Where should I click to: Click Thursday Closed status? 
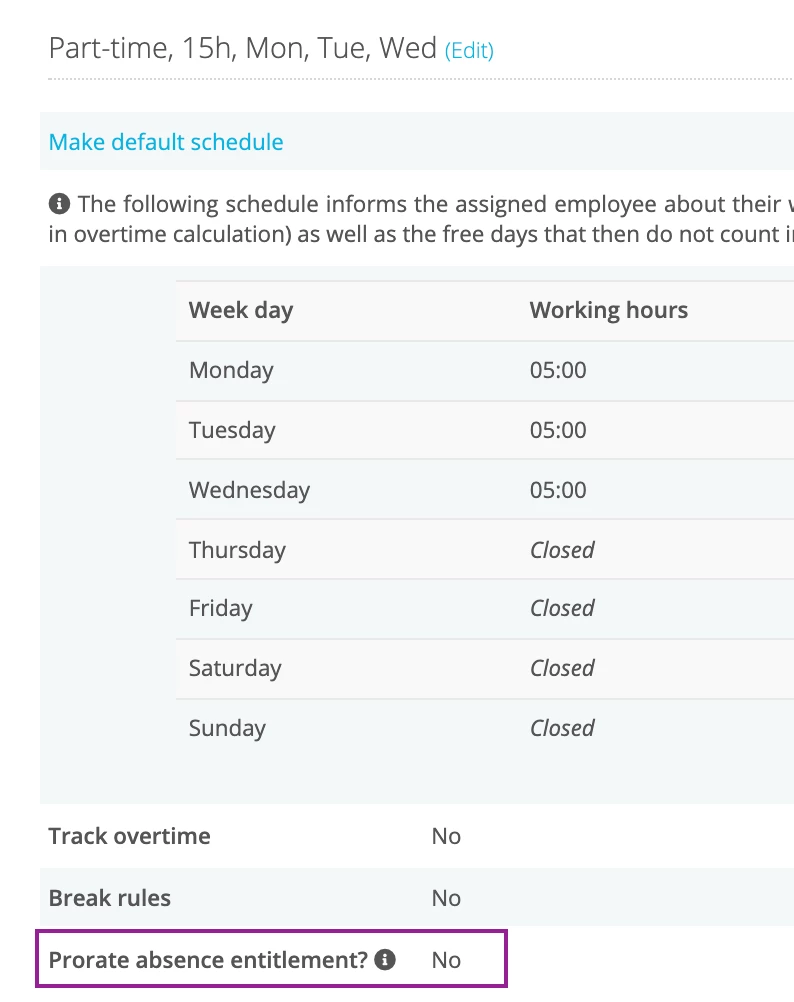562,550
